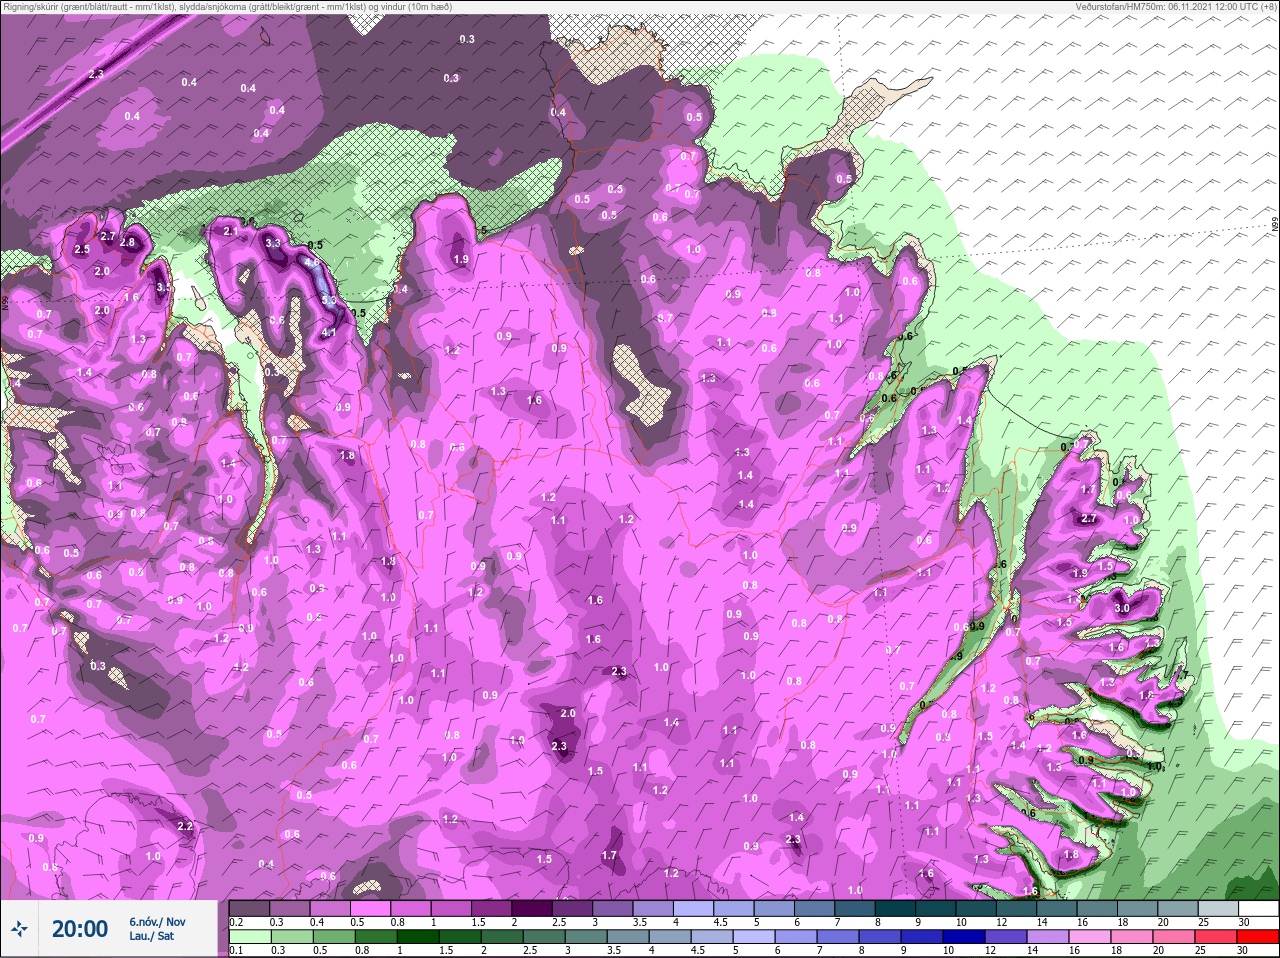Click the Veðurstofan/HM750m model run label
This screenshot has width=1280, height=958.
click(1176, 7)
